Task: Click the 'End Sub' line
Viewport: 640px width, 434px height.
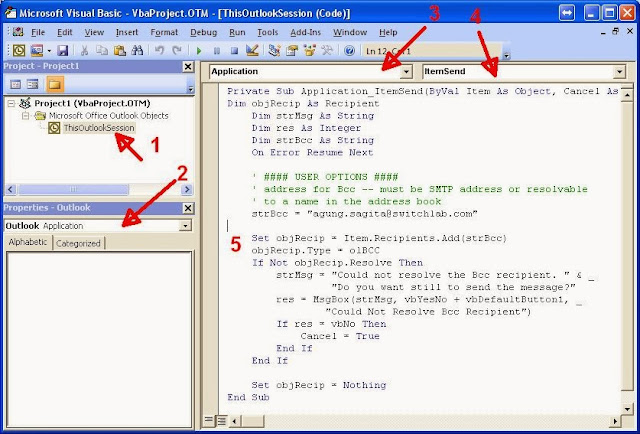Action: pyautogui.click(x=248, y=398)
